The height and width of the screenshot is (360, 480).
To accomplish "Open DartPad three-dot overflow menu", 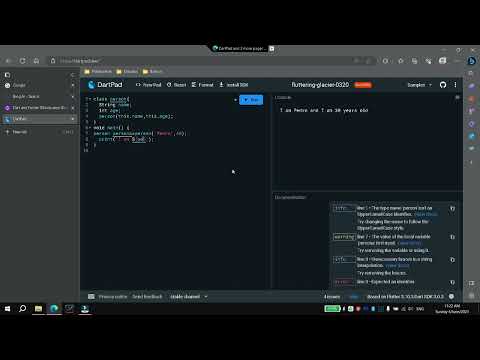I will [455, 85].
